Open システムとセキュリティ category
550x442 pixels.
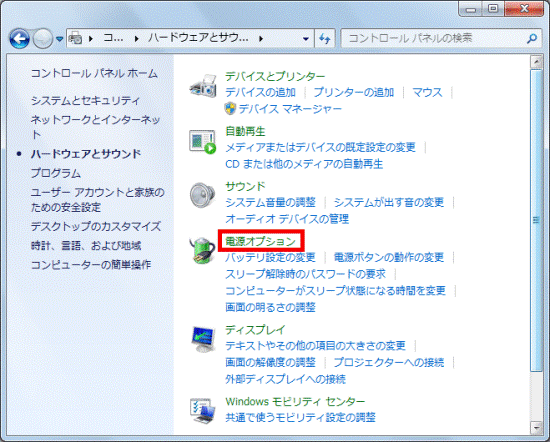[x=85, y=101]
